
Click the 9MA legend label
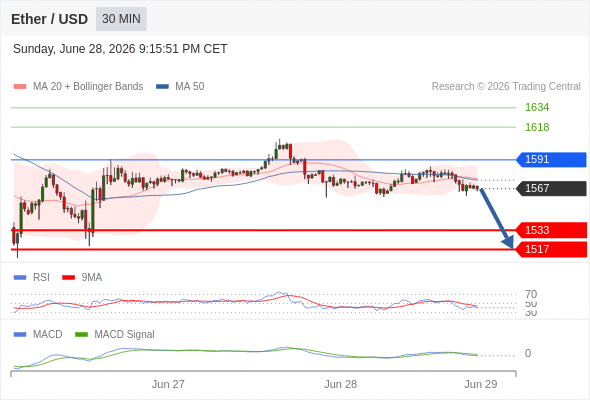tap(92, 278)
